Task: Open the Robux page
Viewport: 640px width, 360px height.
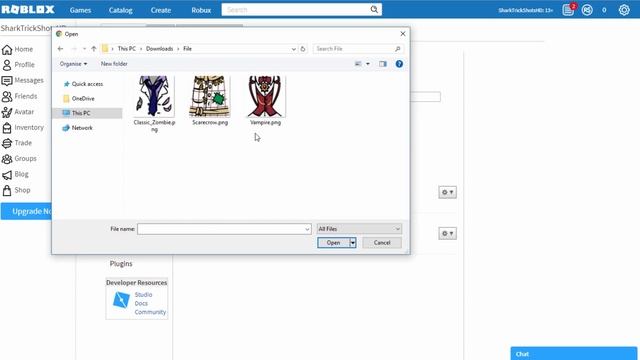Action: (x=201, y=10)
